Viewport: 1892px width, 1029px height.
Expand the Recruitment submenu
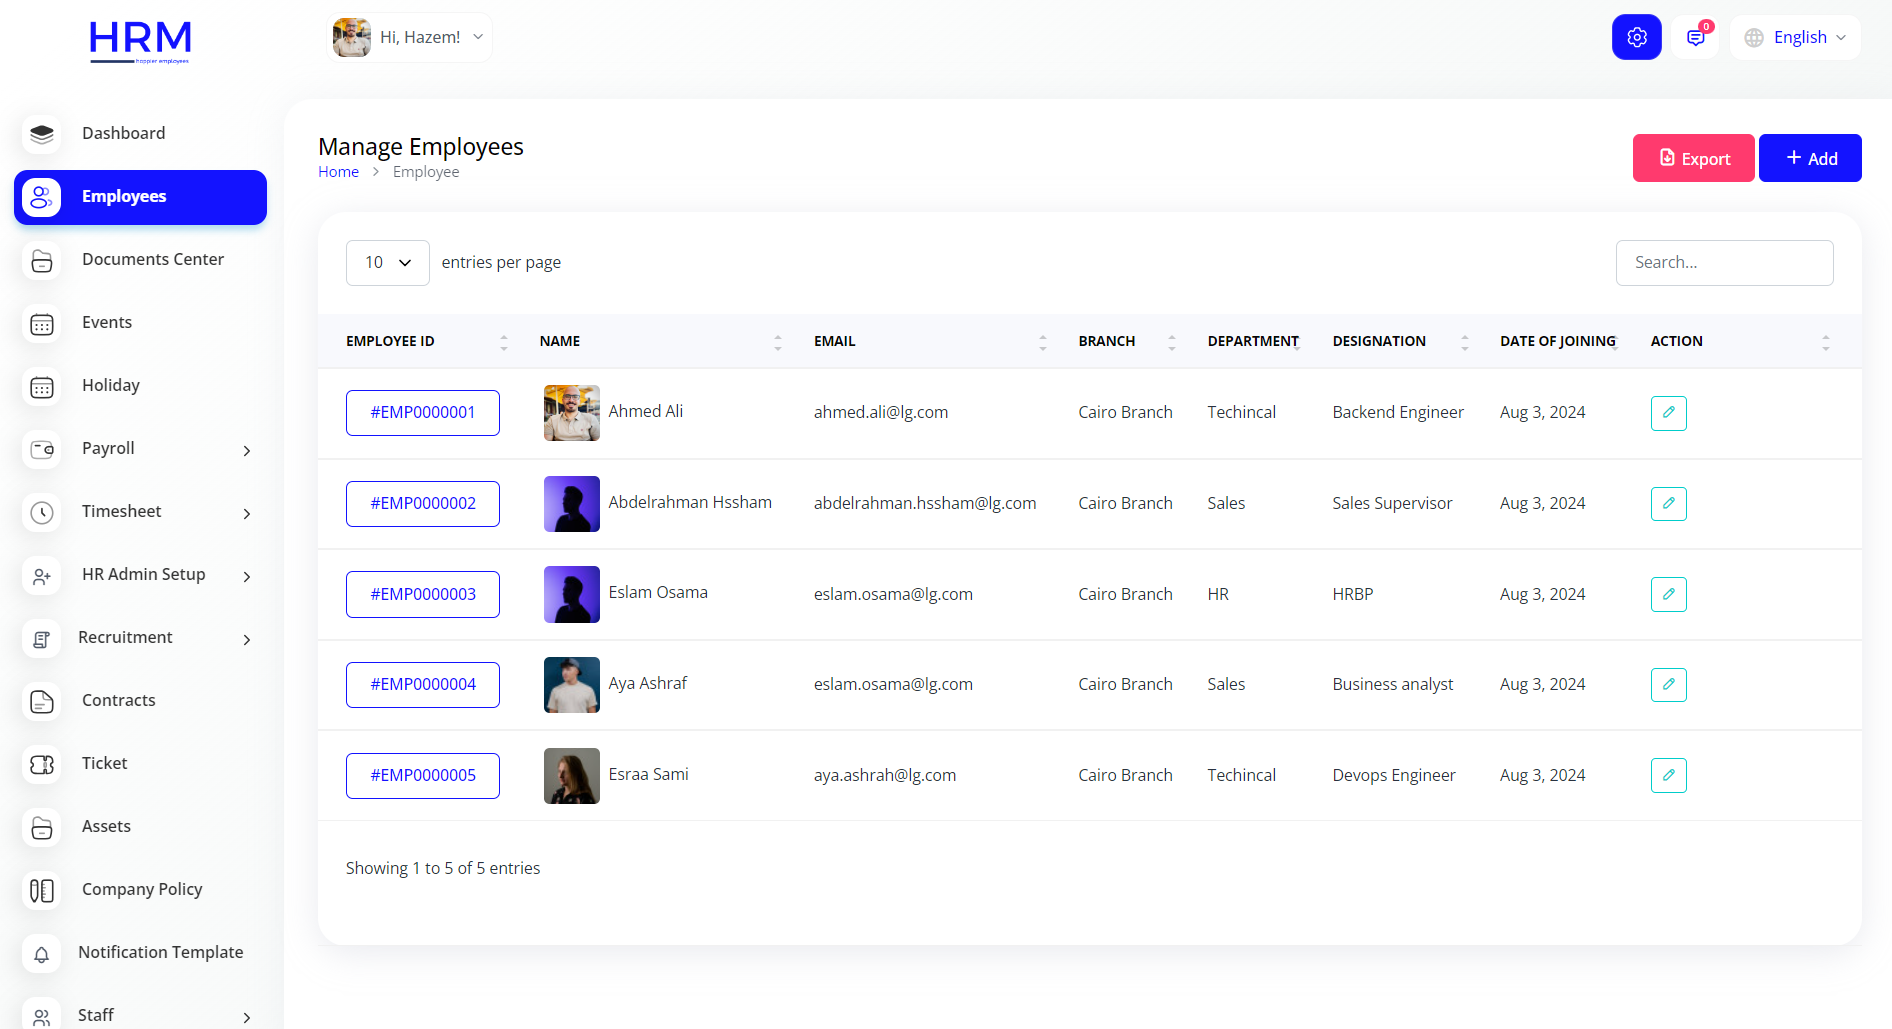tap(246, 640)
